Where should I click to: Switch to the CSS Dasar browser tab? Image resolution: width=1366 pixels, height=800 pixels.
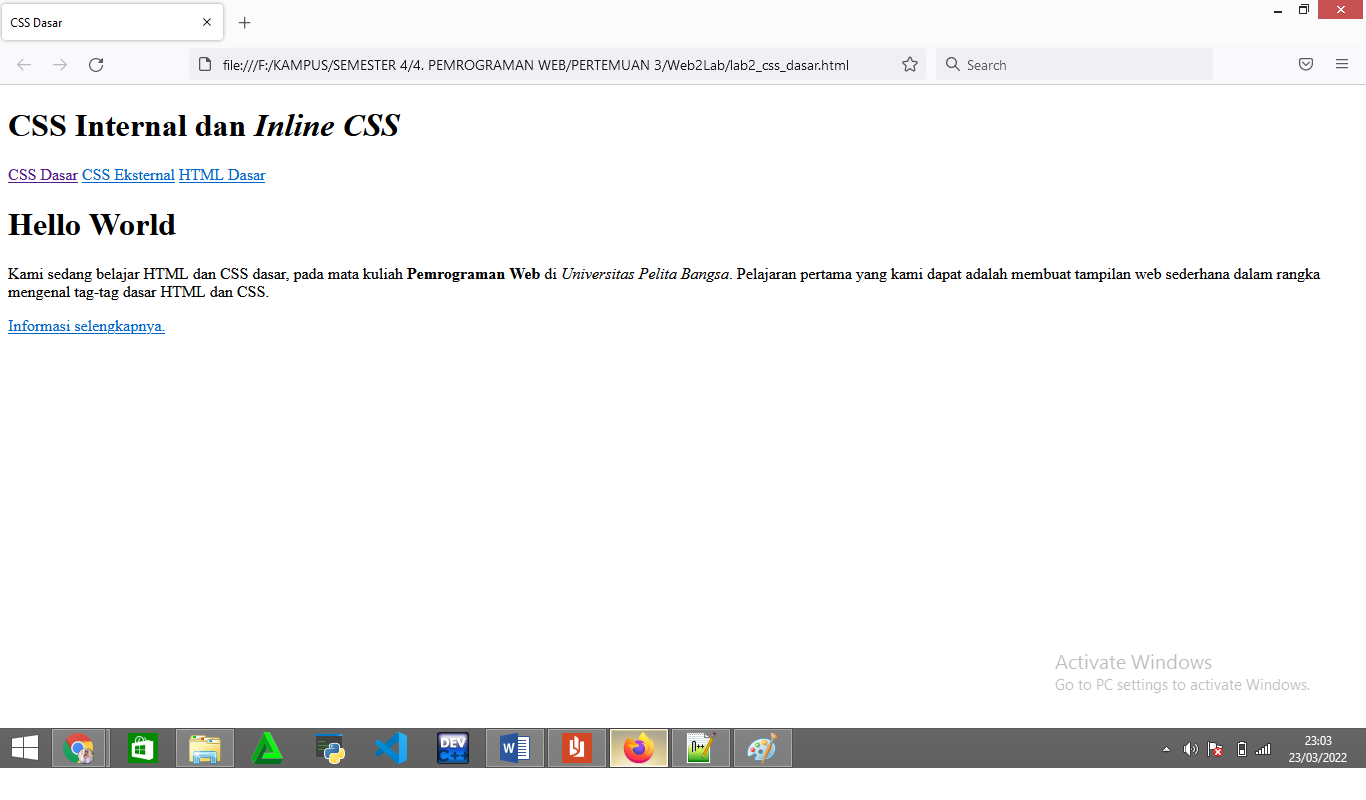100,22
